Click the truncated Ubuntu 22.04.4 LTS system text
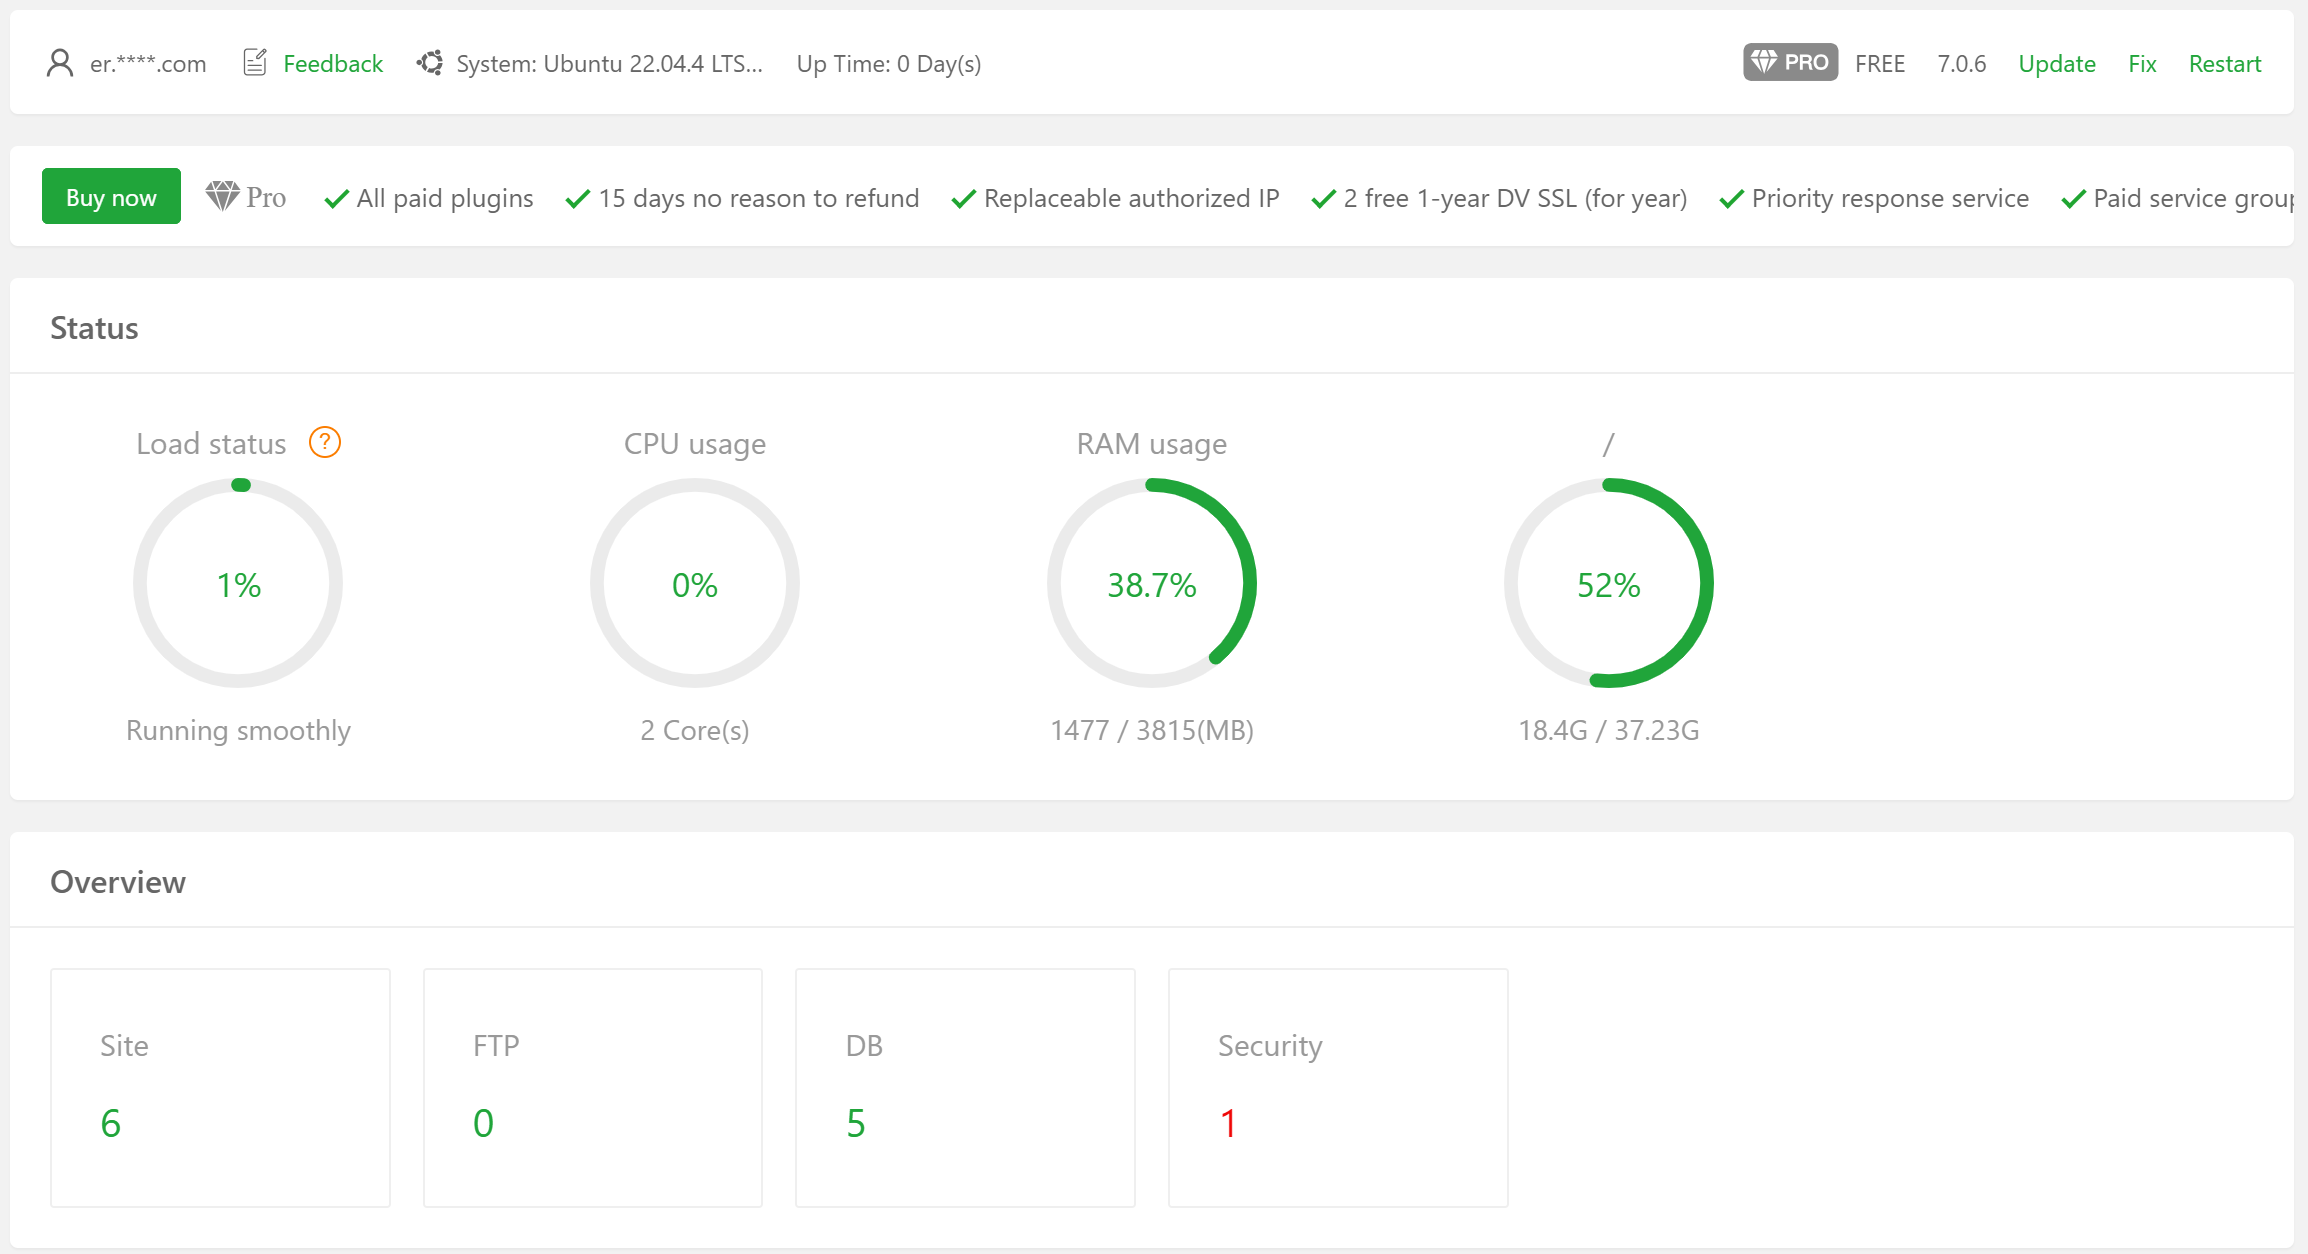This screenshot has width=2308, height=1254. (608, 62)
